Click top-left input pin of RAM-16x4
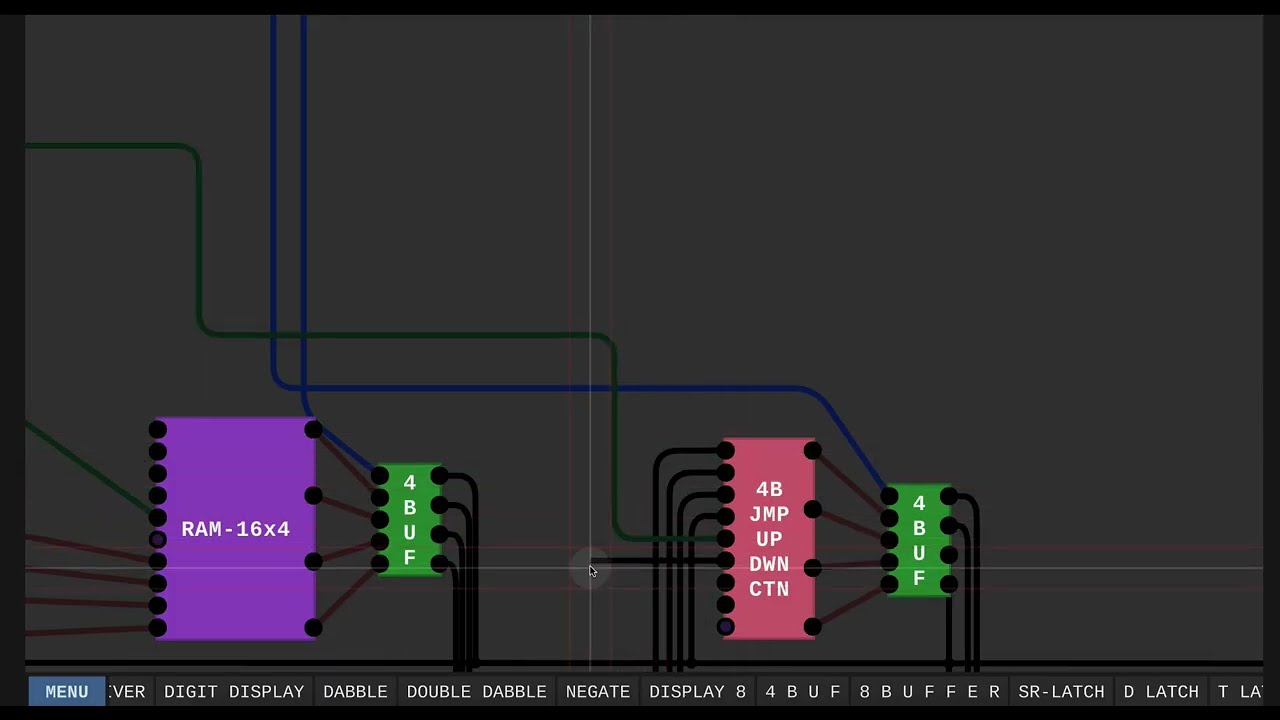Image resolution: width=1280 pixels, height=720 pixels. point(157,430)
